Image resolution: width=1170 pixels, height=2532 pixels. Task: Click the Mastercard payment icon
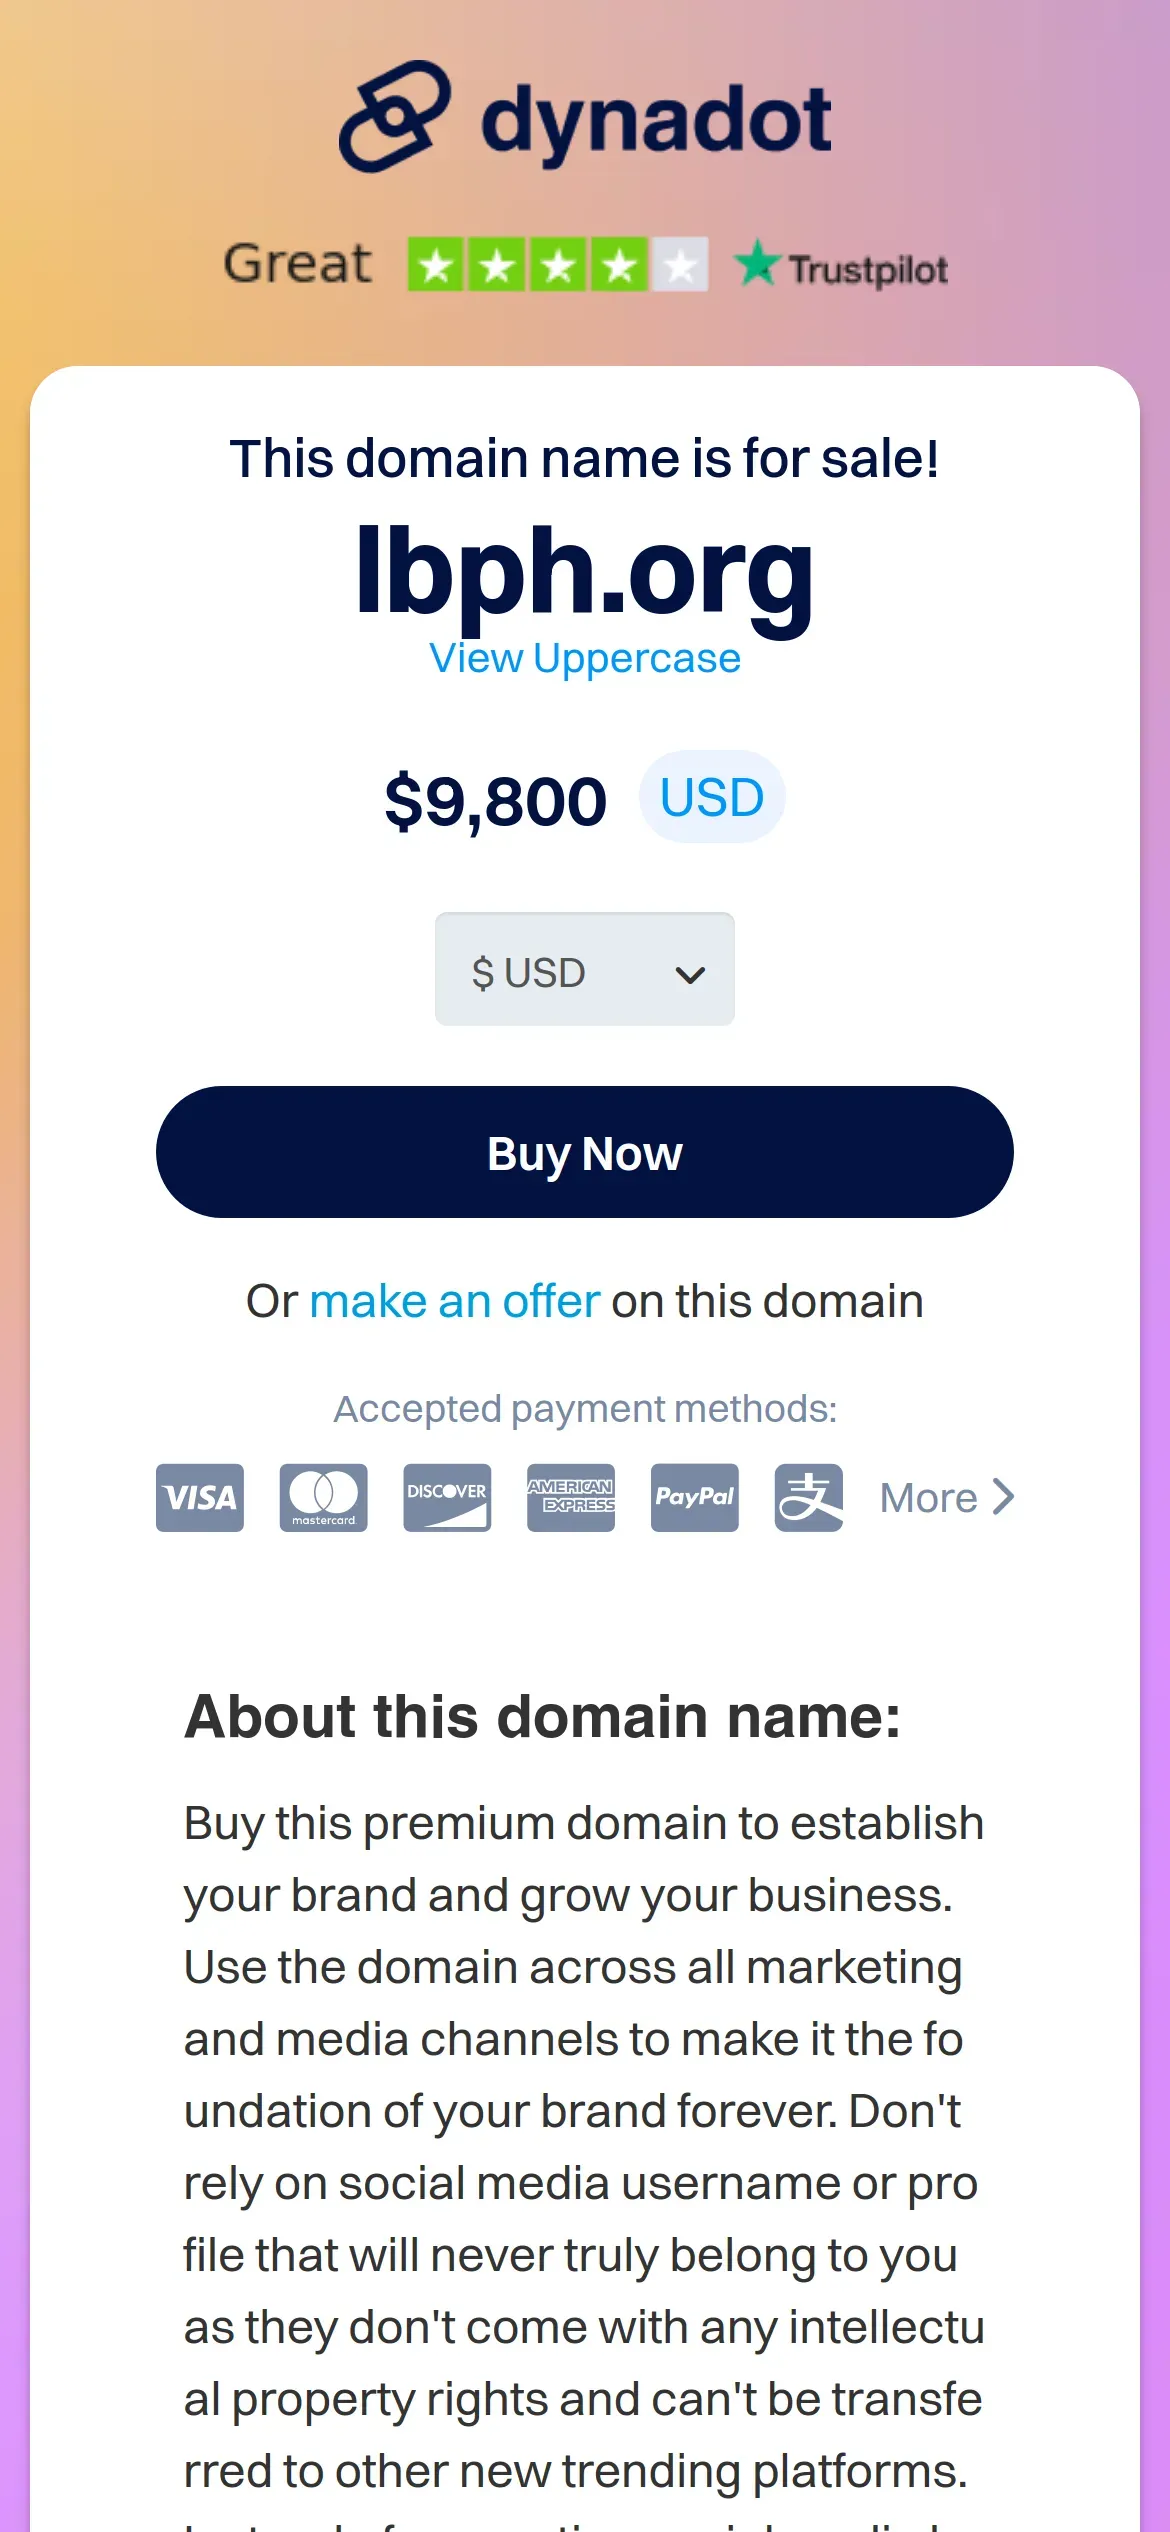point(323,1497)
